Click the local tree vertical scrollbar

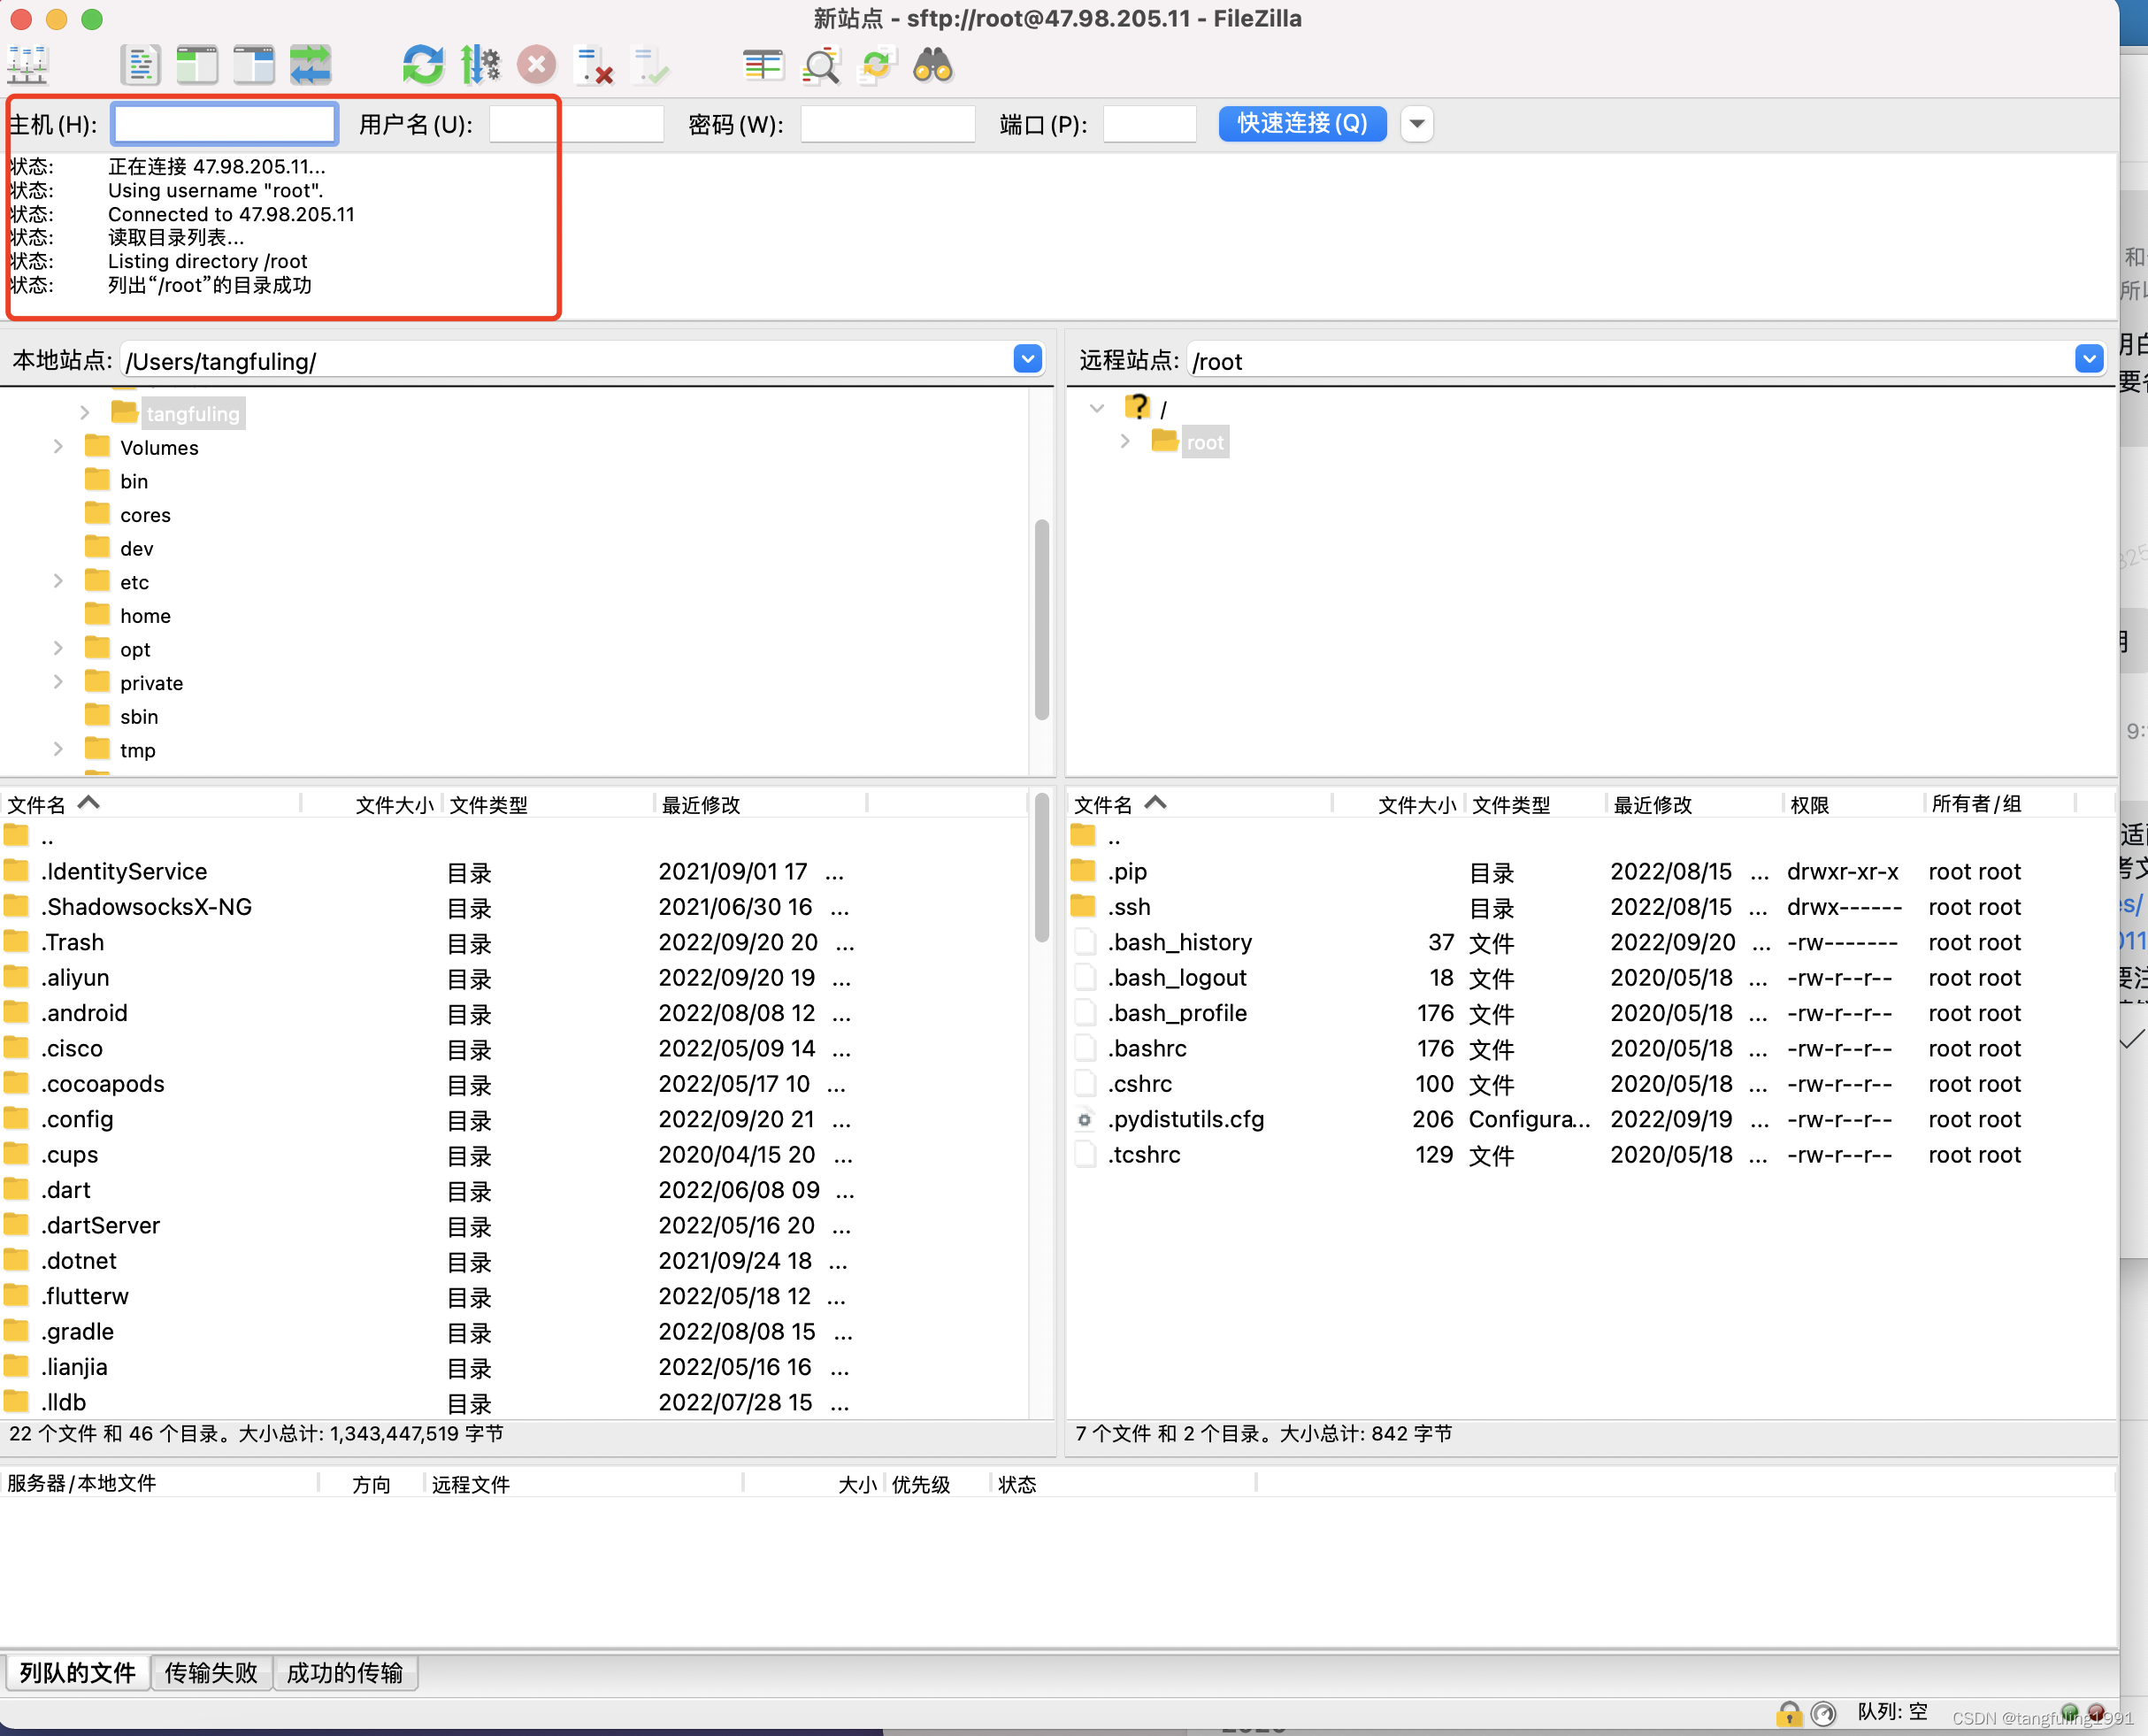click(1042, 620)
